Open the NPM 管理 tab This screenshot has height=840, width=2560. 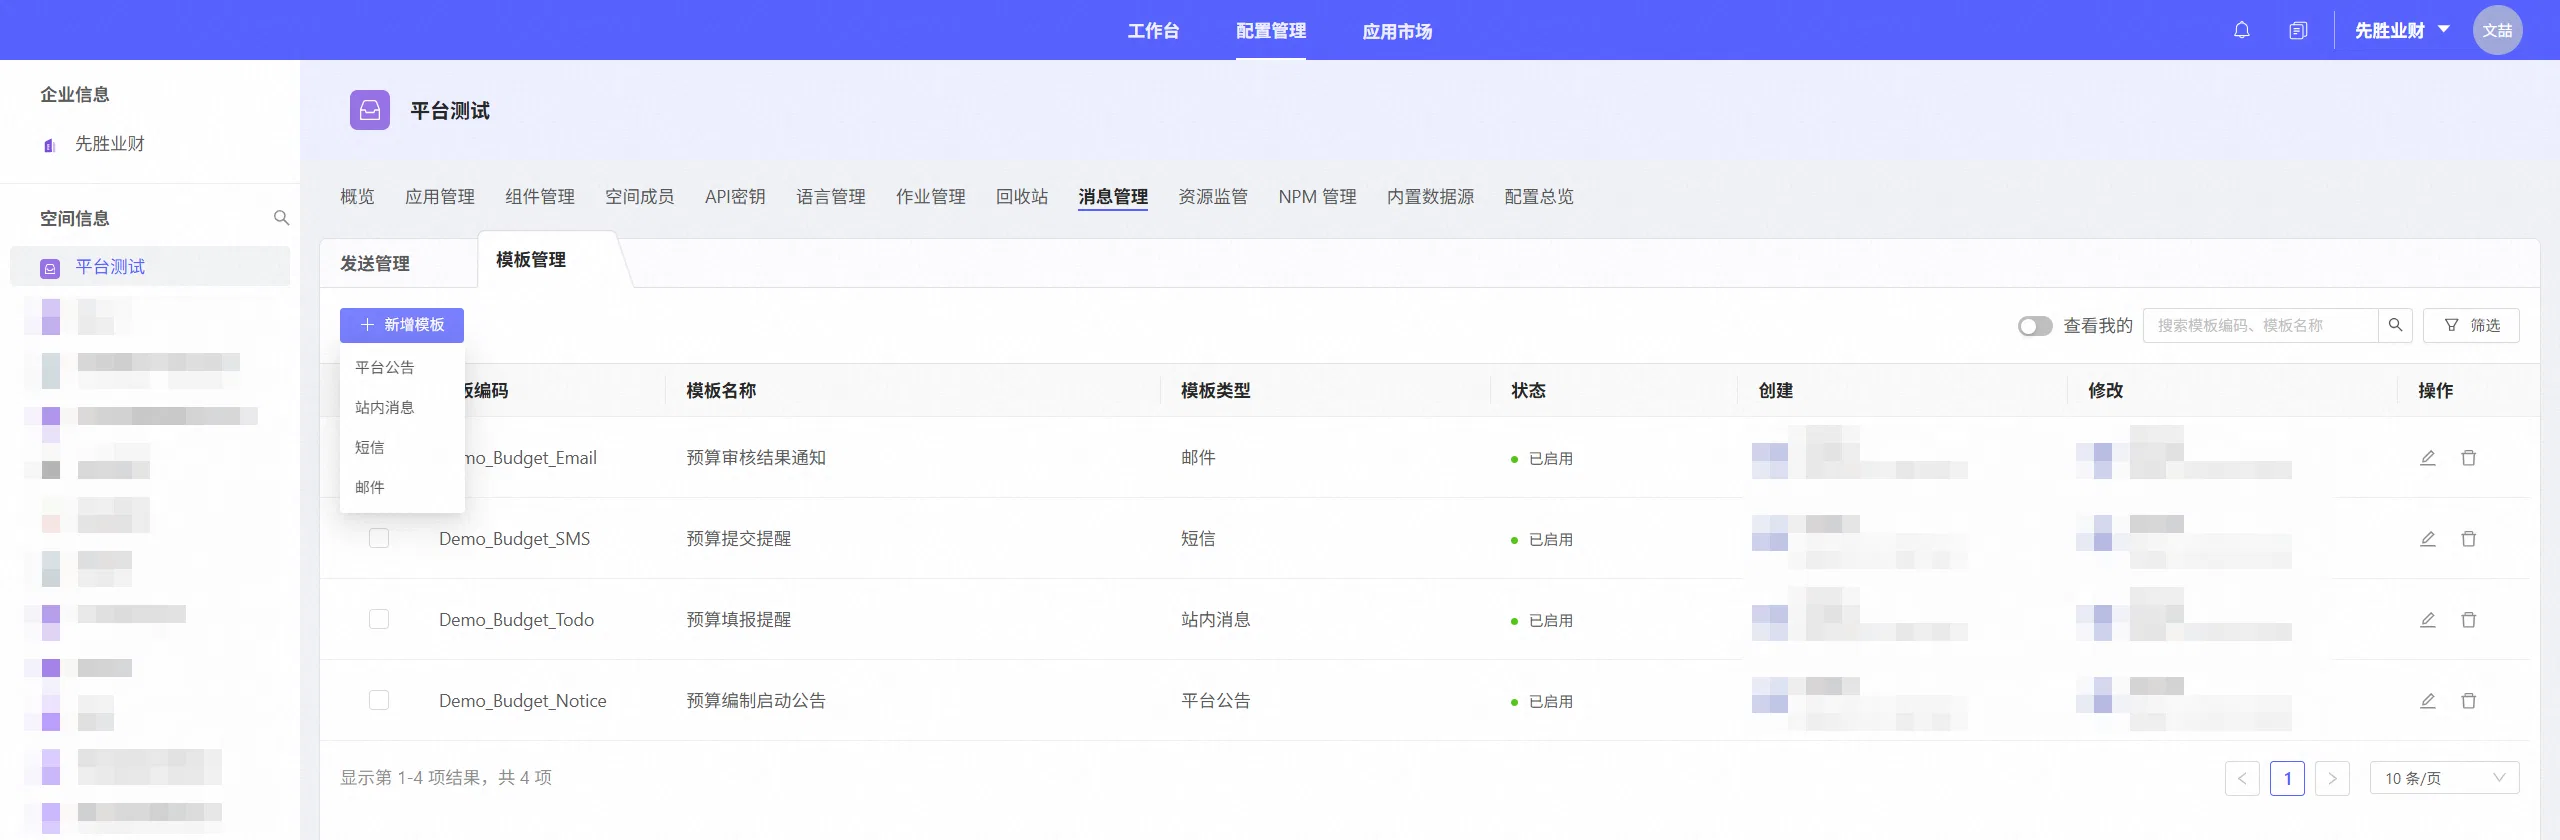(x=1317, y=197)
